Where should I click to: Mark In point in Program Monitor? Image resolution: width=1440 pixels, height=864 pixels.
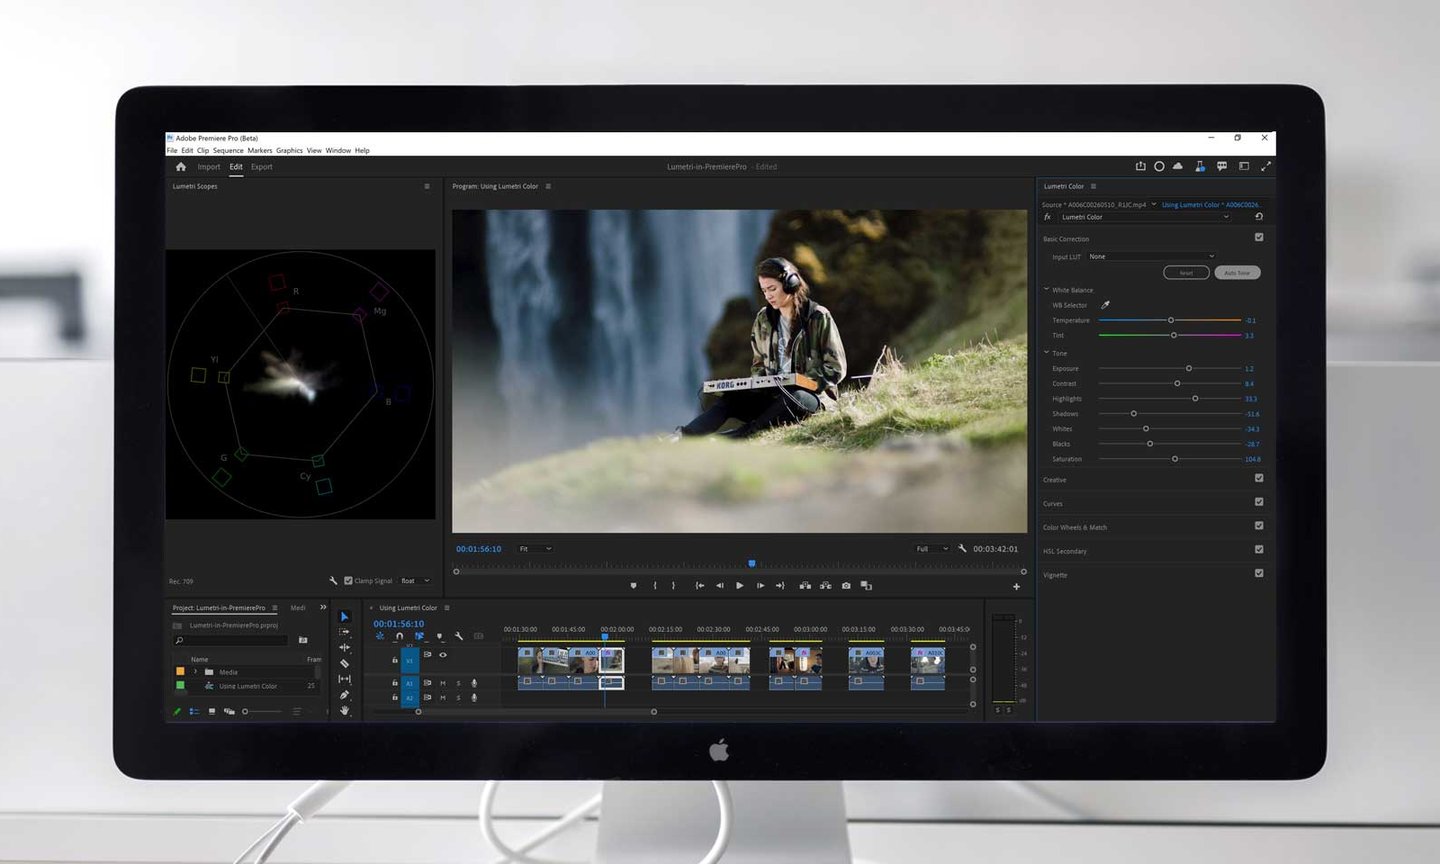pyautogui.click(x=655, y=586)
